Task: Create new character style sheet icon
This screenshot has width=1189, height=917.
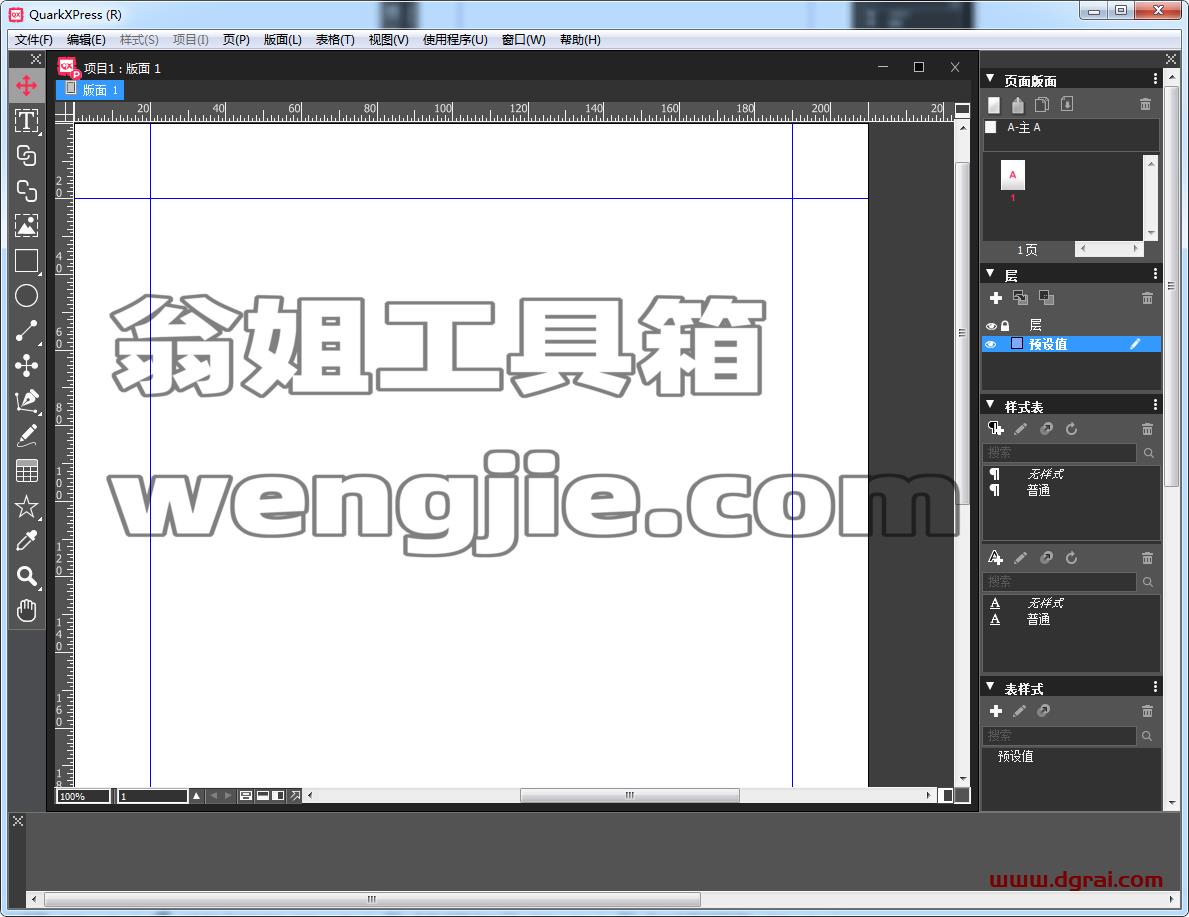Action: [996, 558]
